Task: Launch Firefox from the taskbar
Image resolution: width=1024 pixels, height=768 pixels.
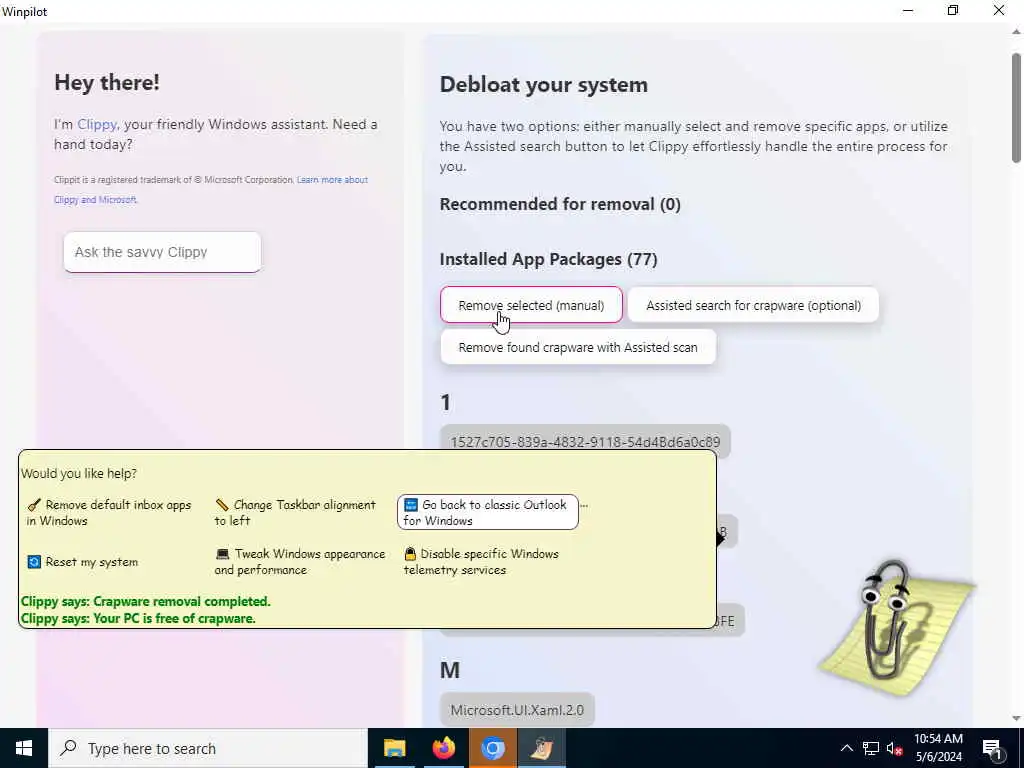Action: 443,748
